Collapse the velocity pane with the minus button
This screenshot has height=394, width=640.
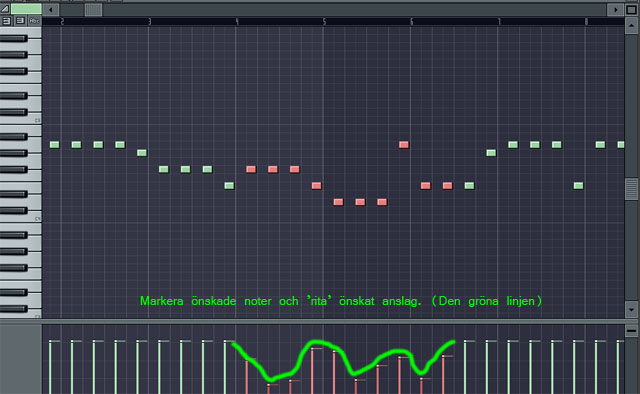(x=631, y=331)
